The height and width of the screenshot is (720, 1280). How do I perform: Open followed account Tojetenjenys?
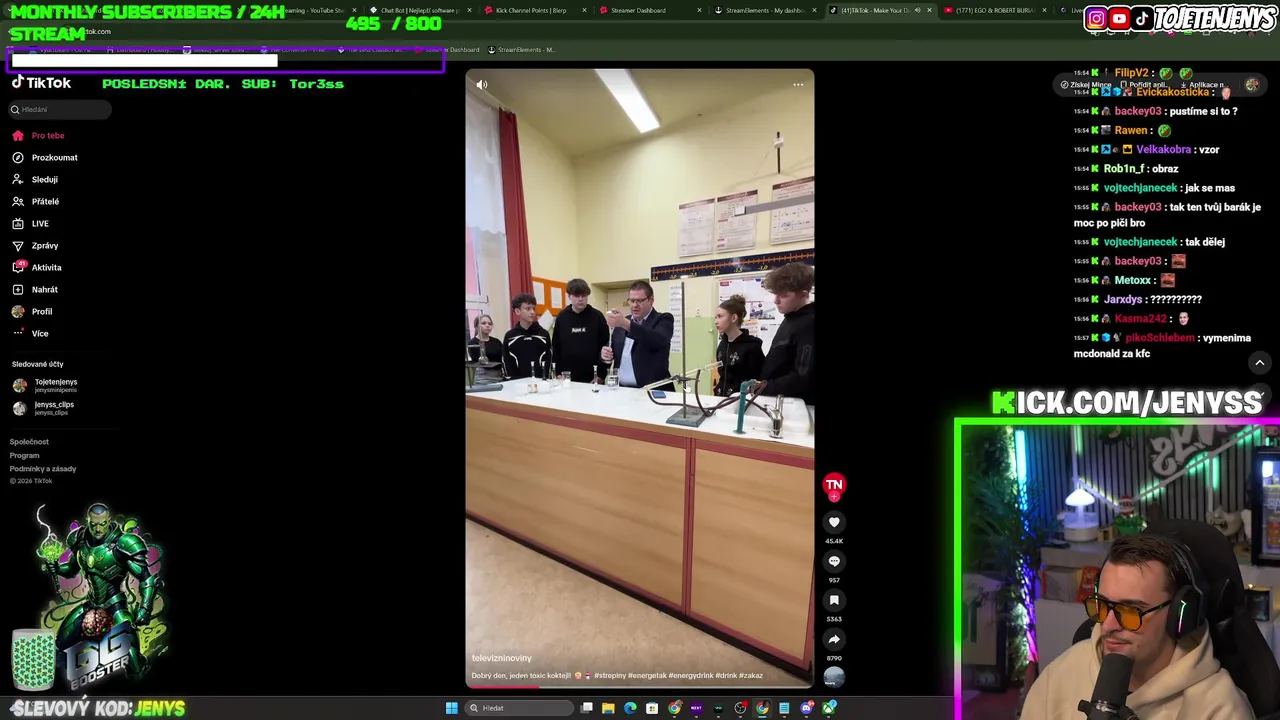click(x=45, y=385)
